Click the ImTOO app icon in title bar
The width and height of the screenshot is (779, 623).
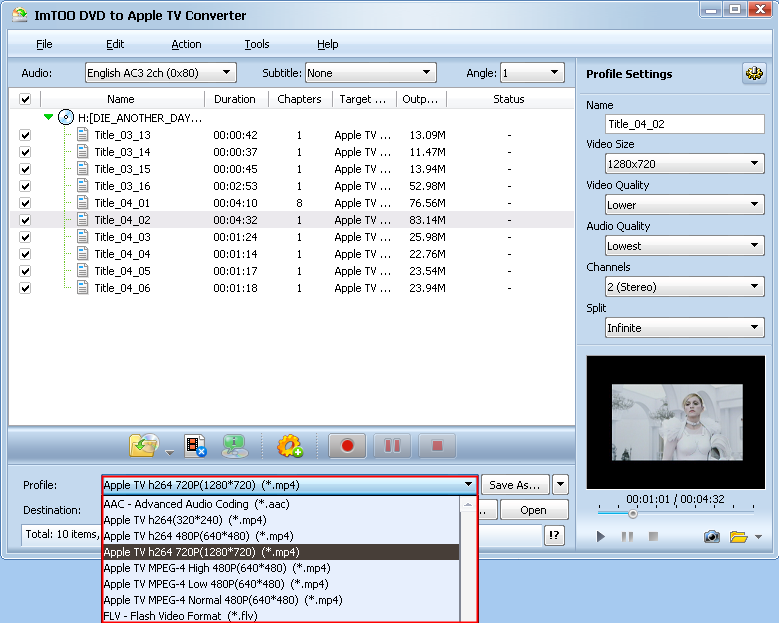(x=20, y=15)
